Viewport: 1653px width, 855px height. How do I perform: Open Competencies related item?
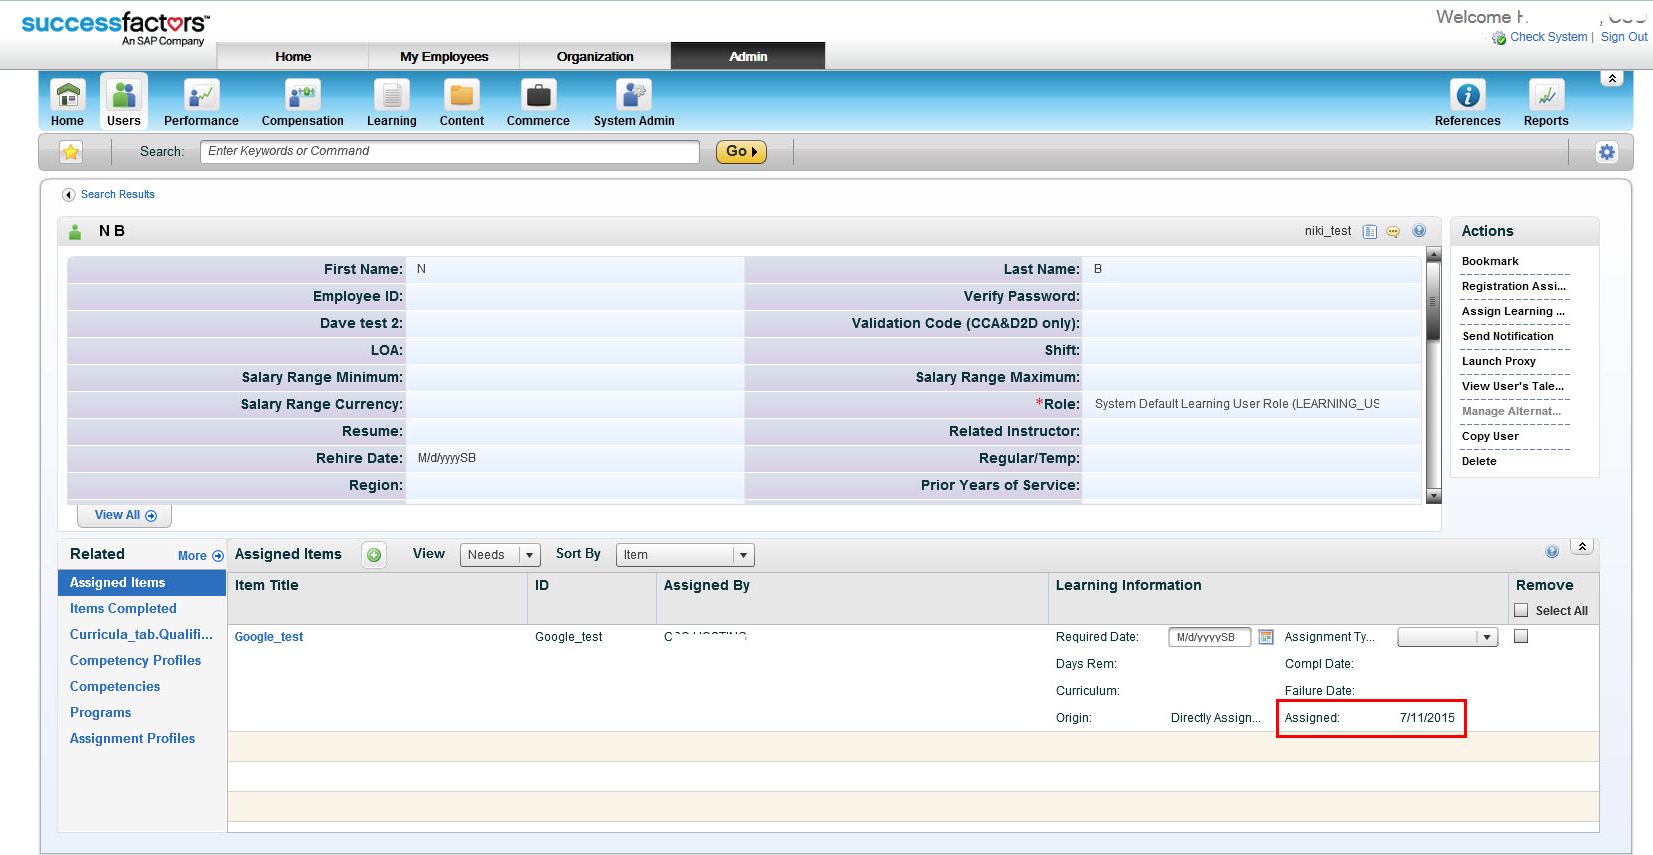coord(115,687)
